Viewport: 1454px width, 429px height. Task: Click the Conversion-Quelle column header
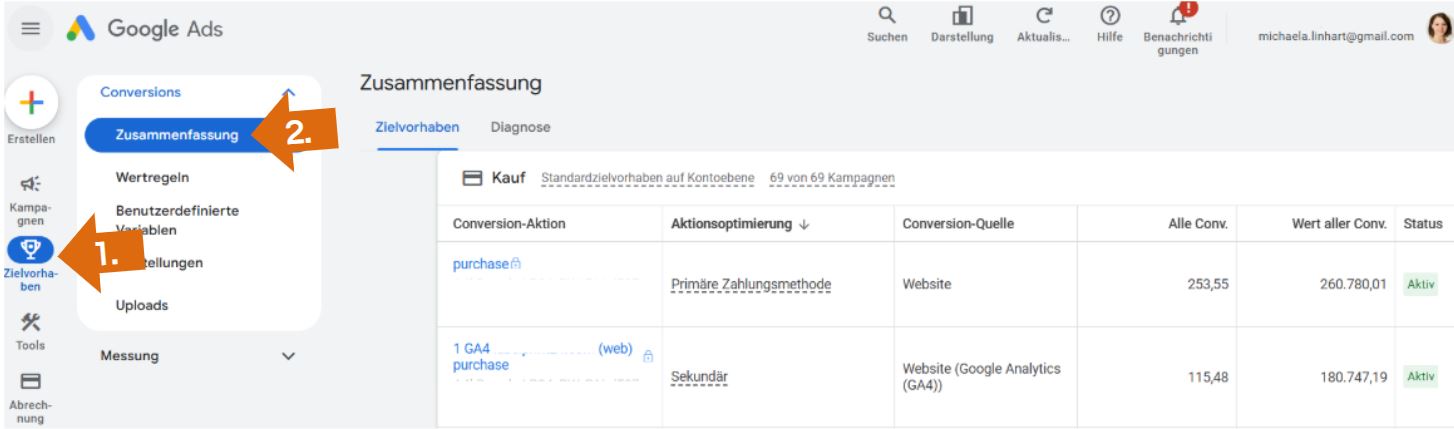(x=958, y=224)
